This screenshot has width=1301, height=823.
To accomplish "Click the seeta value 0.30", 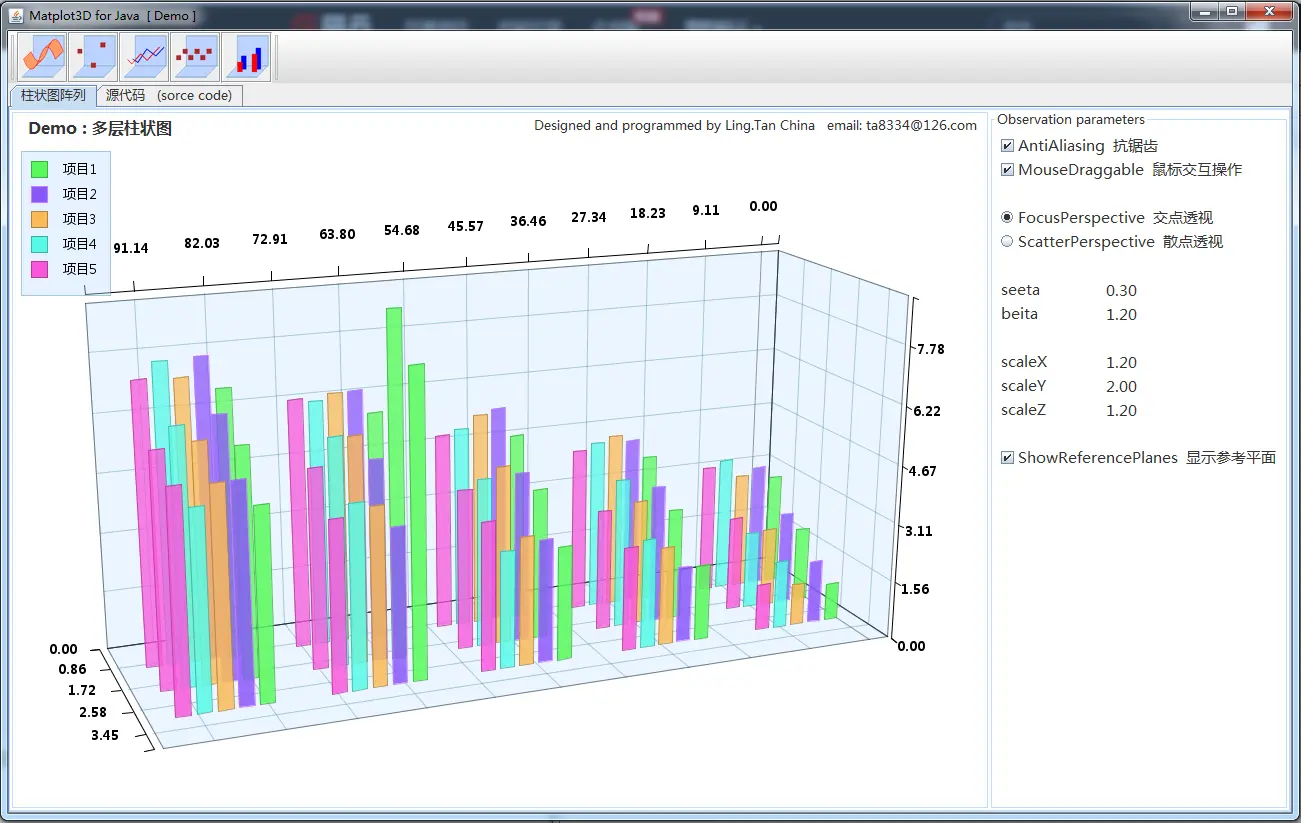I will [x=1121, y=291].
